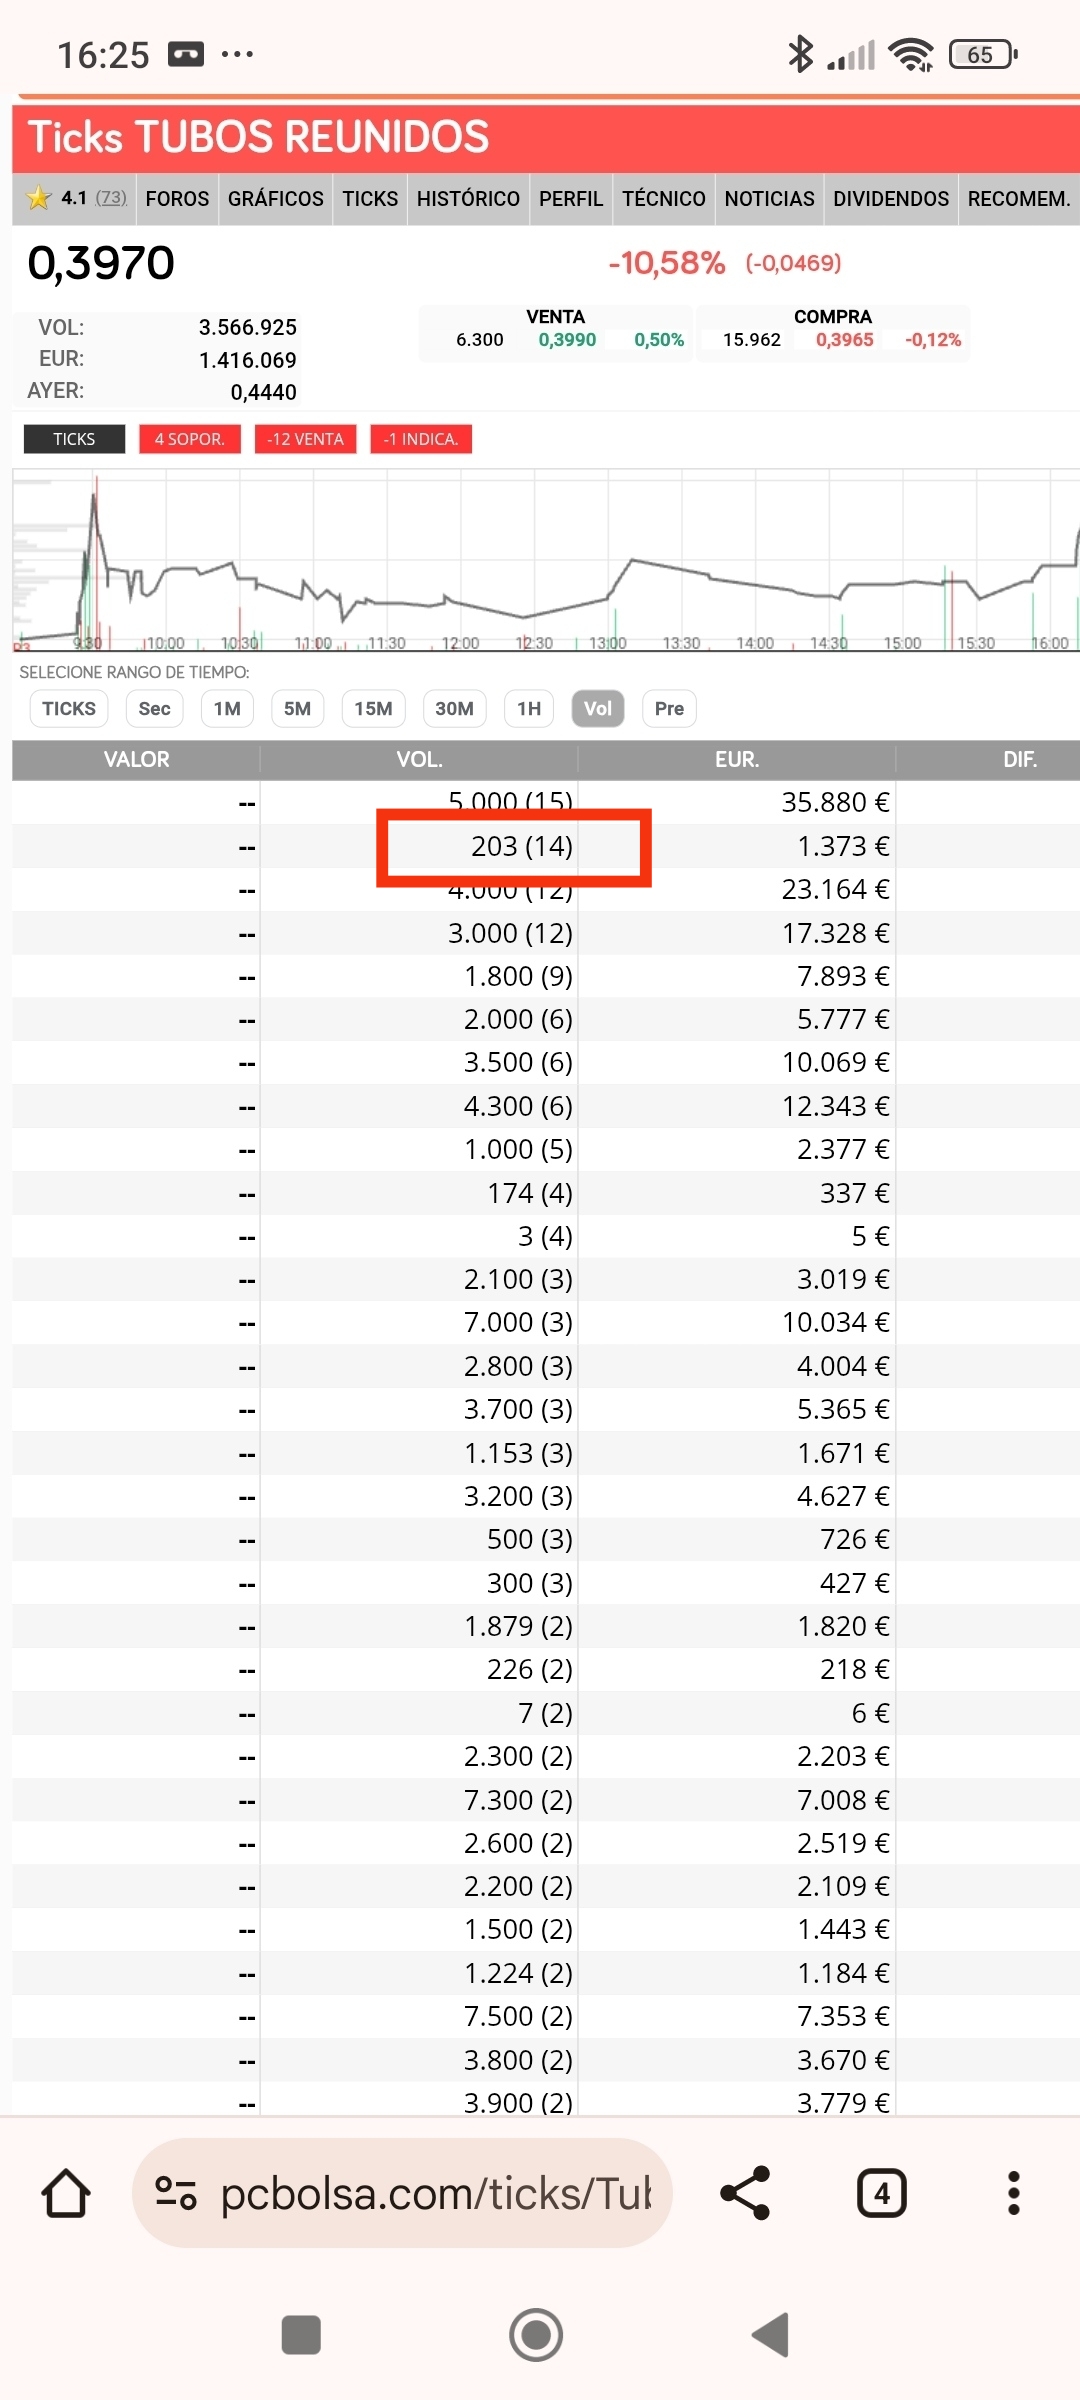Tap the browser address bar URL
This screenshot has width=1080, height=2400.
click(x=435, y=2193)
